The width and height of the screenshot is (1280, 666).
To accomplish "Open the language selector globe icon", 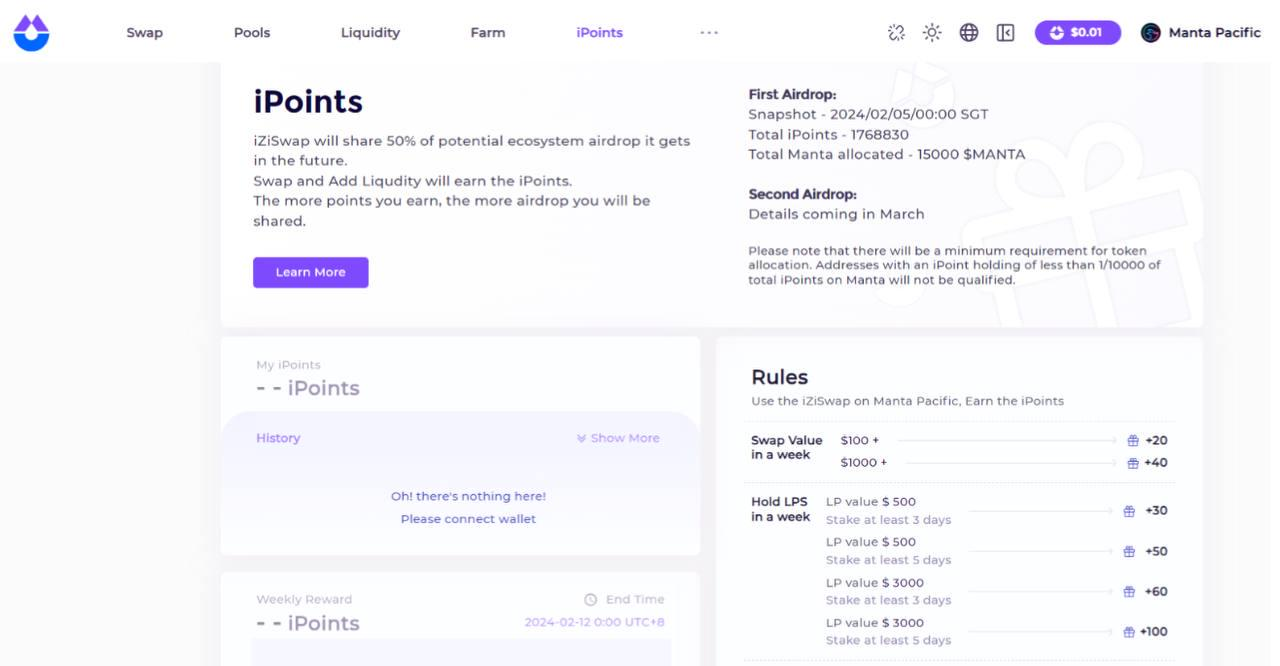I will 969,33.
